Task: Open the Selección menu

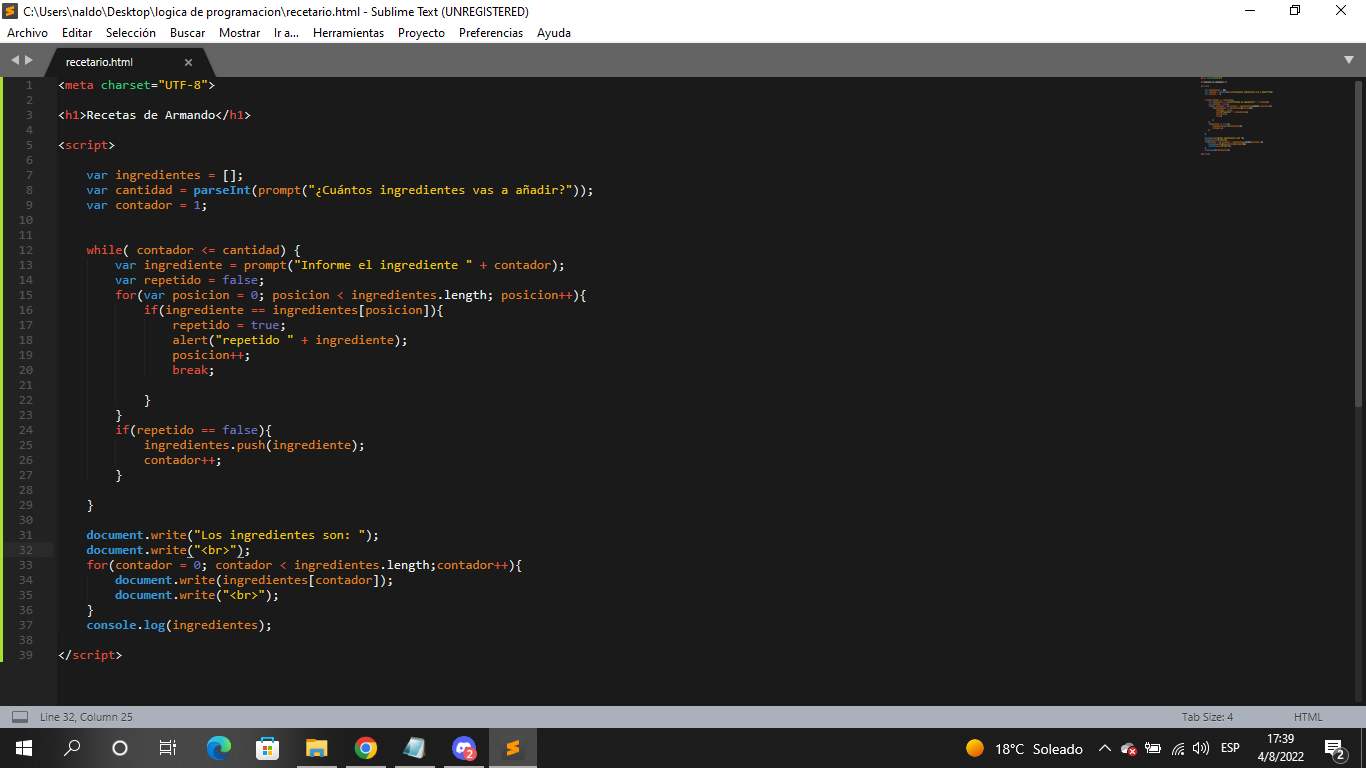Action: [131, 33]
